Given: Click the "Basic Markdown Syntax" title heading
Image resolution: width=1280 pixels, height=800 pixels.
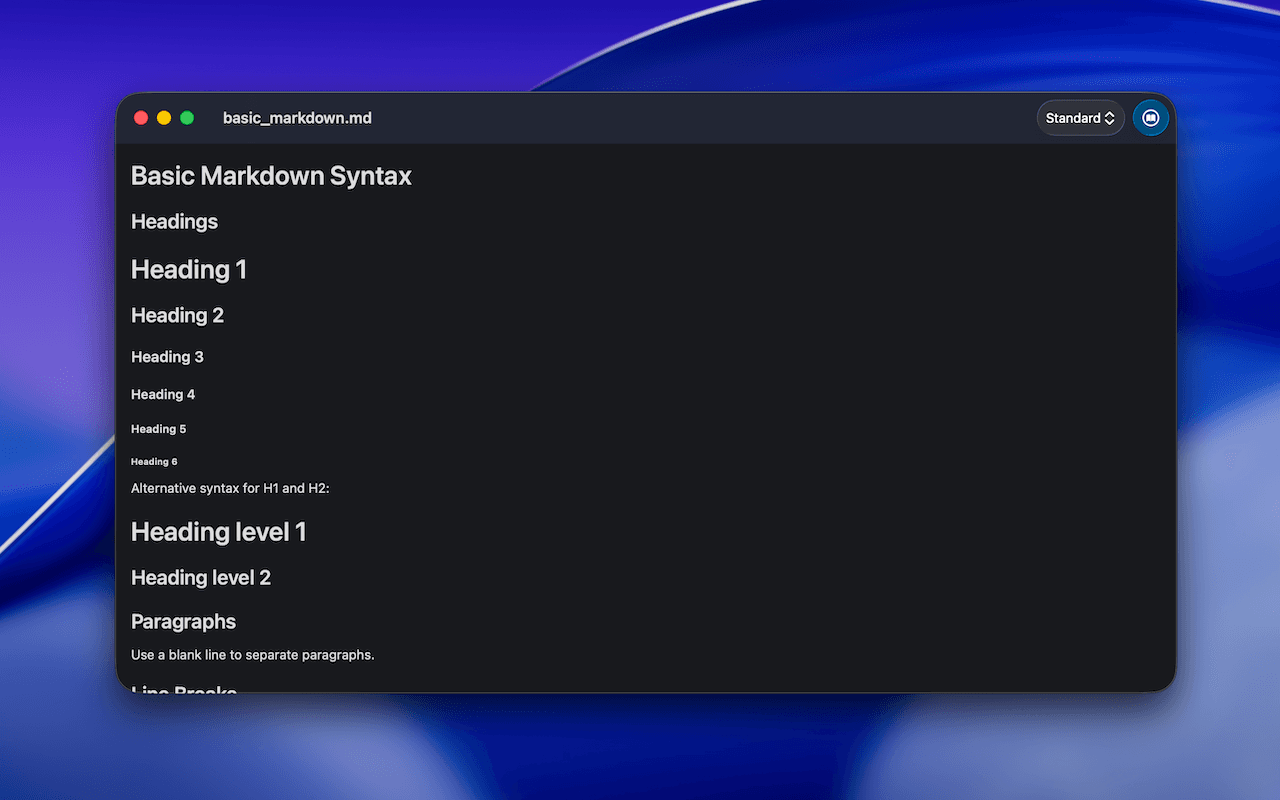Looking at the screenshot, I should (271, 176).
